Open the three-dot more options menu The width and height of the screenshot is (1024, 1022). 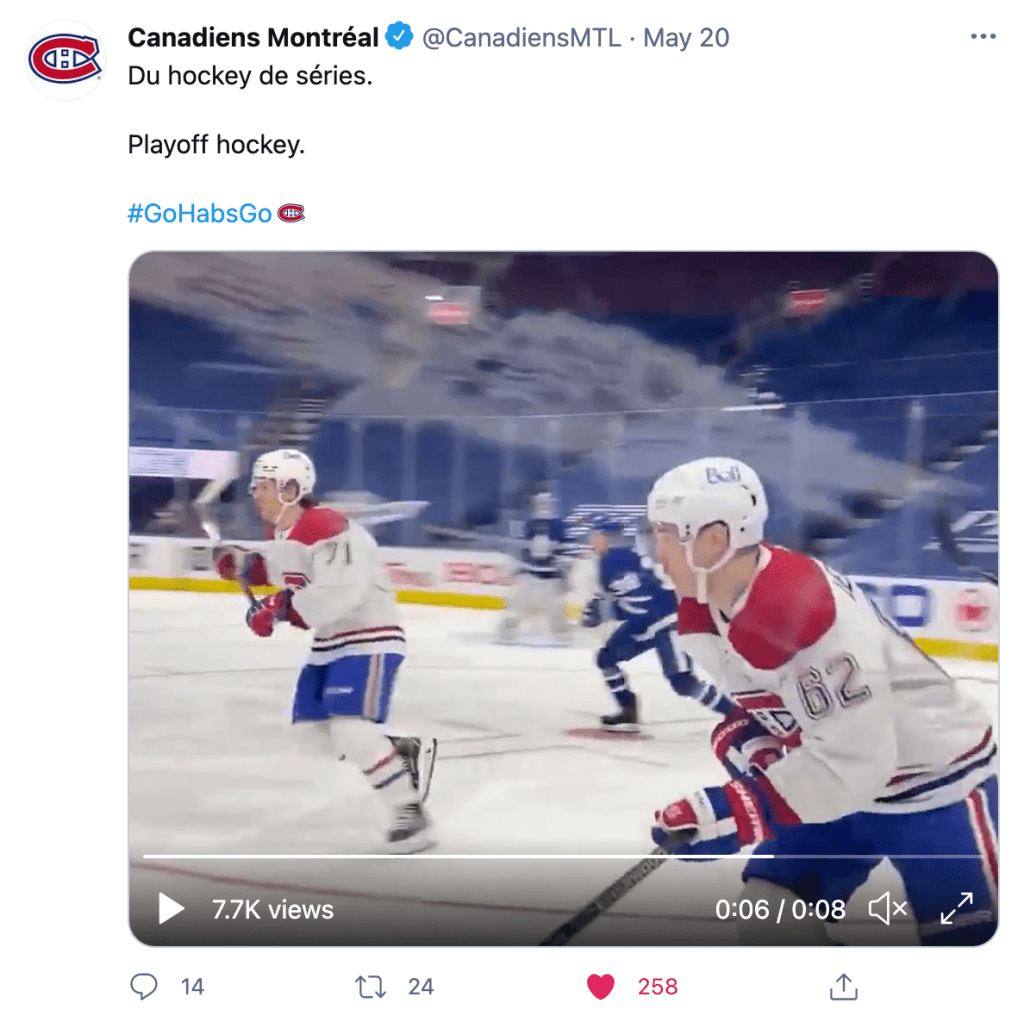983,37
